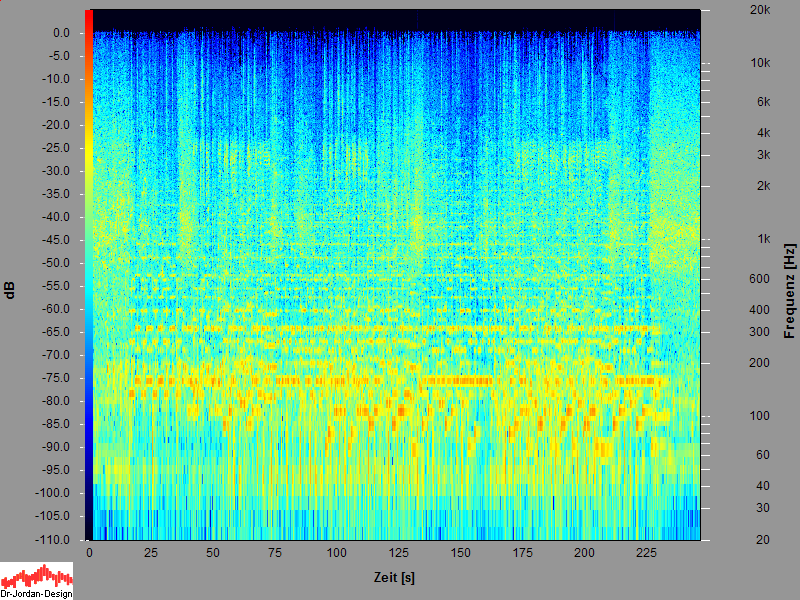
Task: Click the Dr-Jordan-Design logo icon
Action: (x=37, y=580)
